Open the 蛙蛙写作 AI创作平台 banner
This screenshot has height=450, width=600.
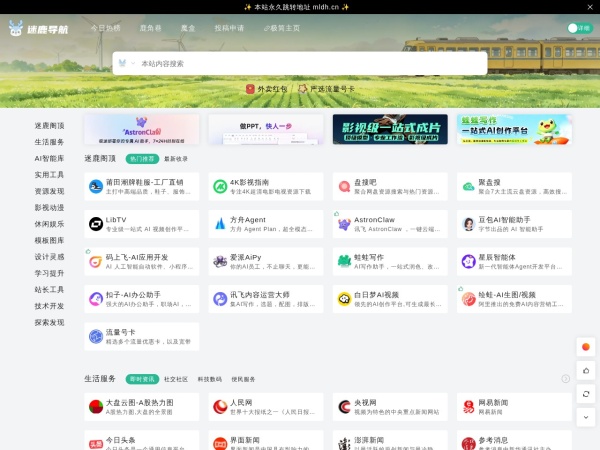pos(514,129)
